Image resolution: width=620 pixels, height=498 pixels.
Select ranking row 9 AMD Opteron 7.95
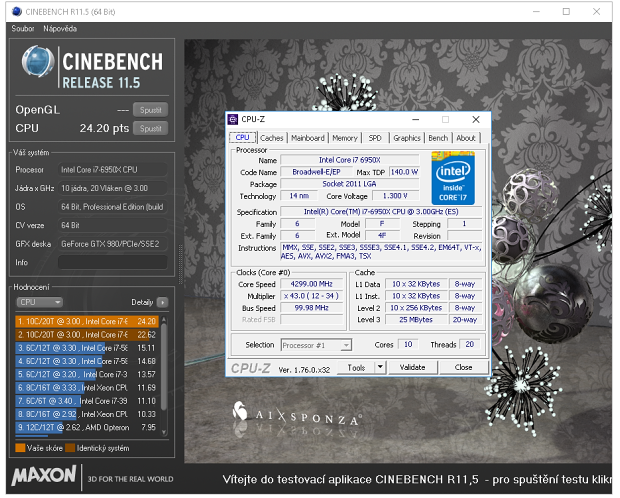pos(87,427)
